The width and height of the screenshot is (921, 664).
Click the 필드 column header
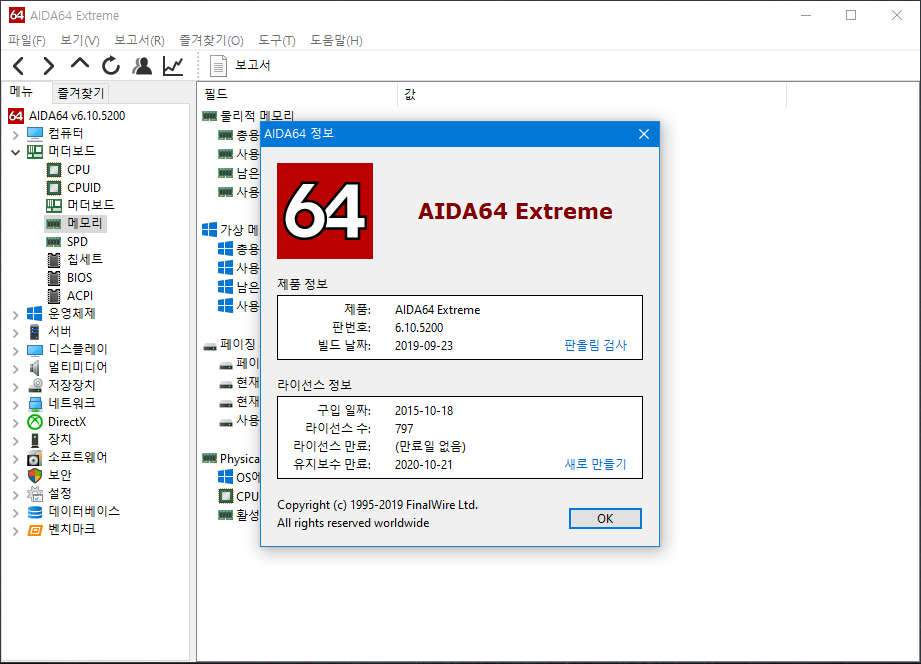[297, 94]
